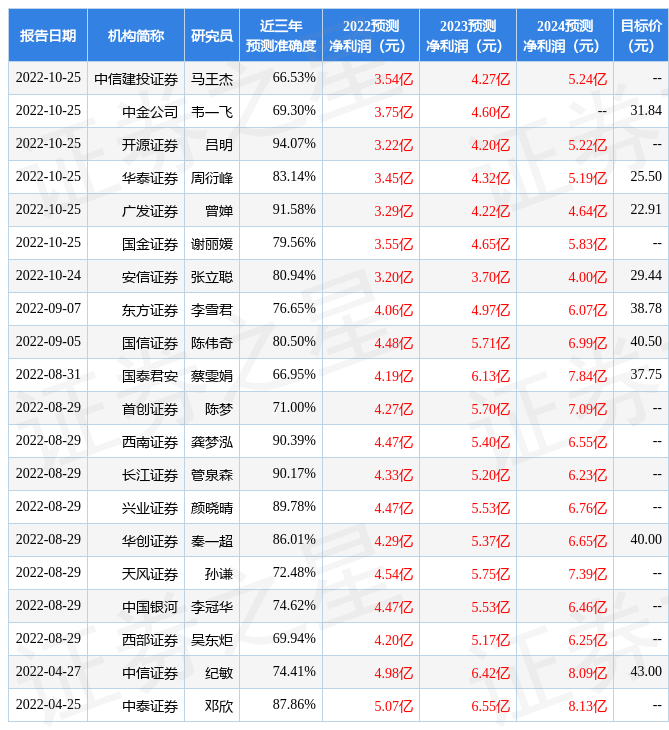Click the 目标价 column header
Screen dimensions: 669x730
tap(641, 35)
